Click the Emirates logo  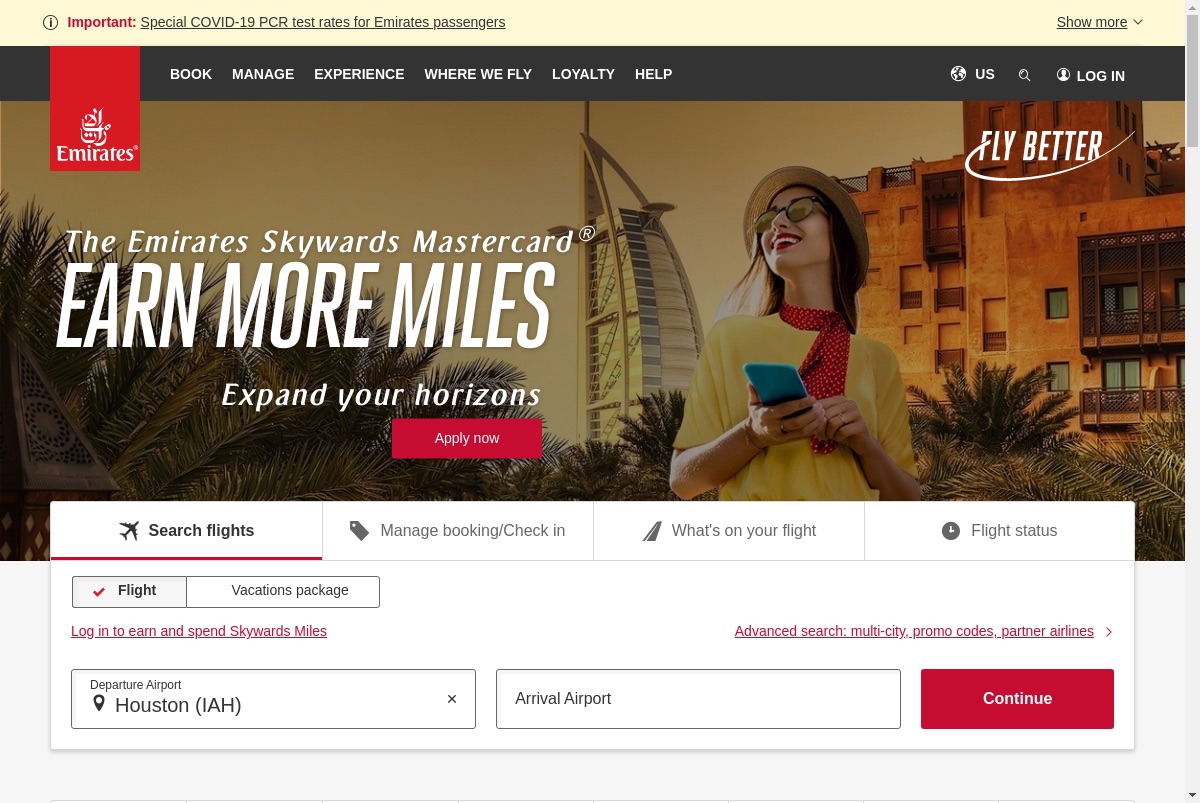(x=95, y=108)
